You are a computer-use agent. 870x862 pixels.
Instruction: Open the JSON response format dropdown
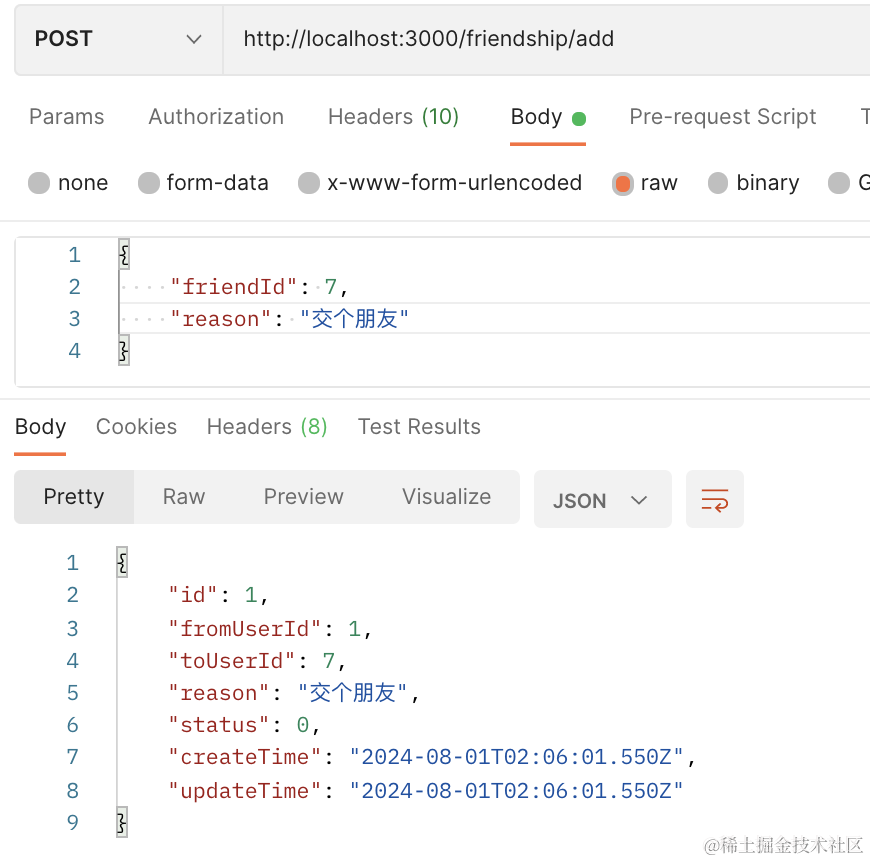pyautogui.click(x=602, y=500)
